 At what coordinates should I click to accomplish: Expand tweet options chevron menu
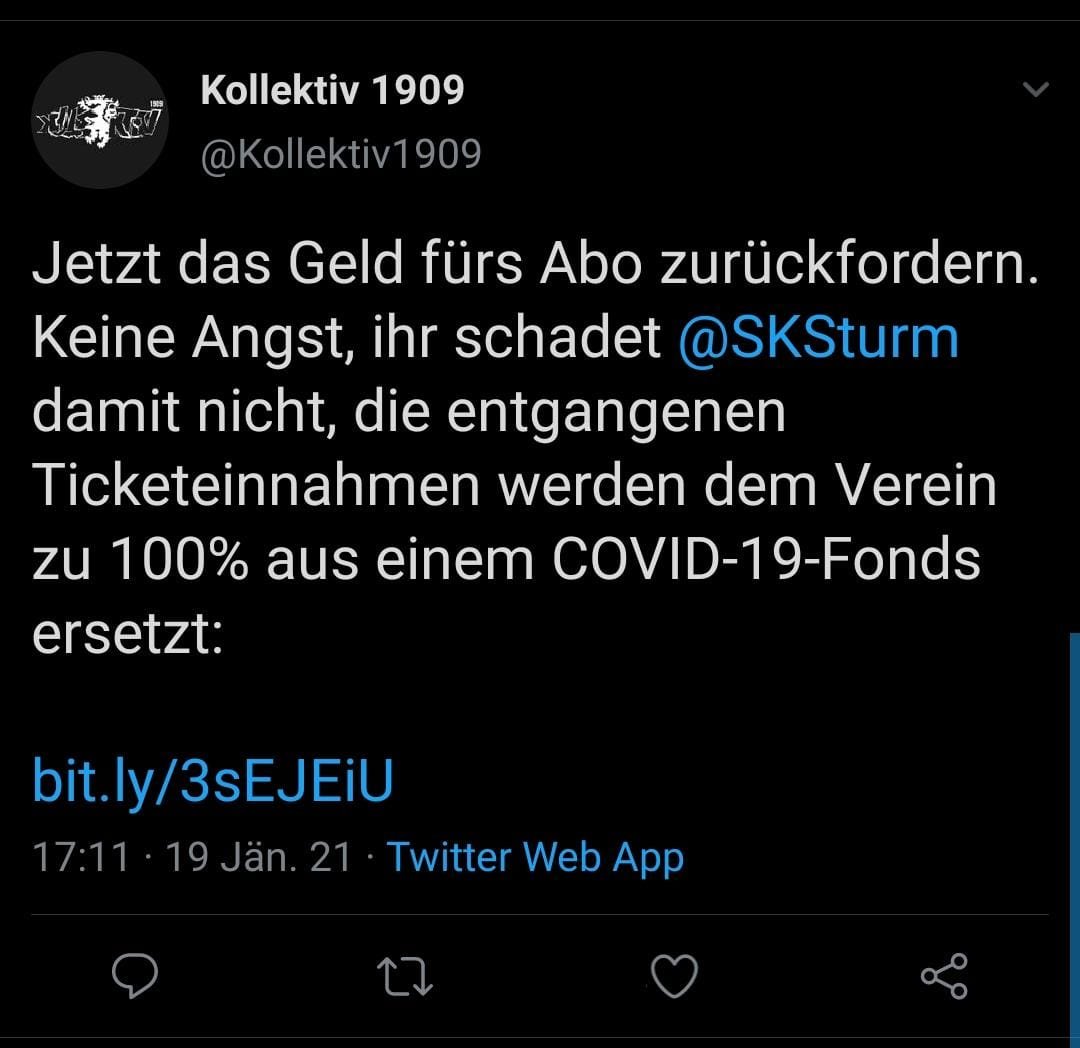[x=1035, y=89]
